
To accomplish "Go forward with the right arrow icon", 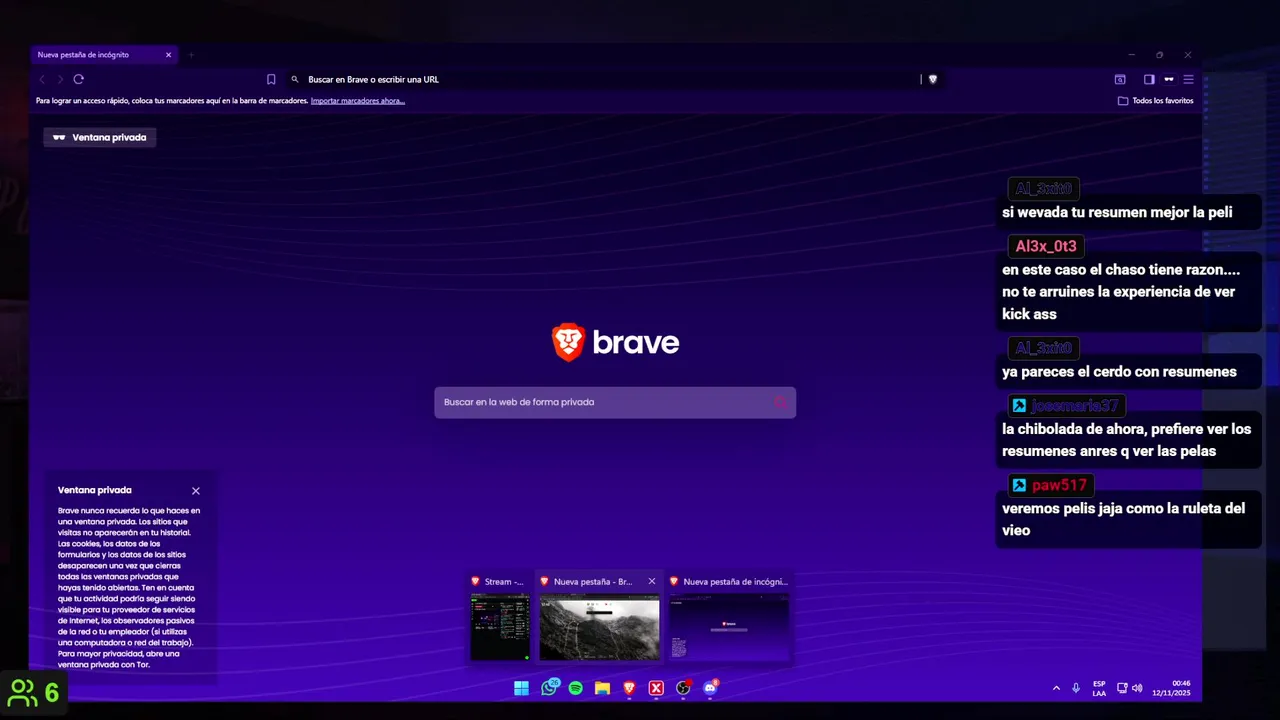I will click(x=60, y=79).
